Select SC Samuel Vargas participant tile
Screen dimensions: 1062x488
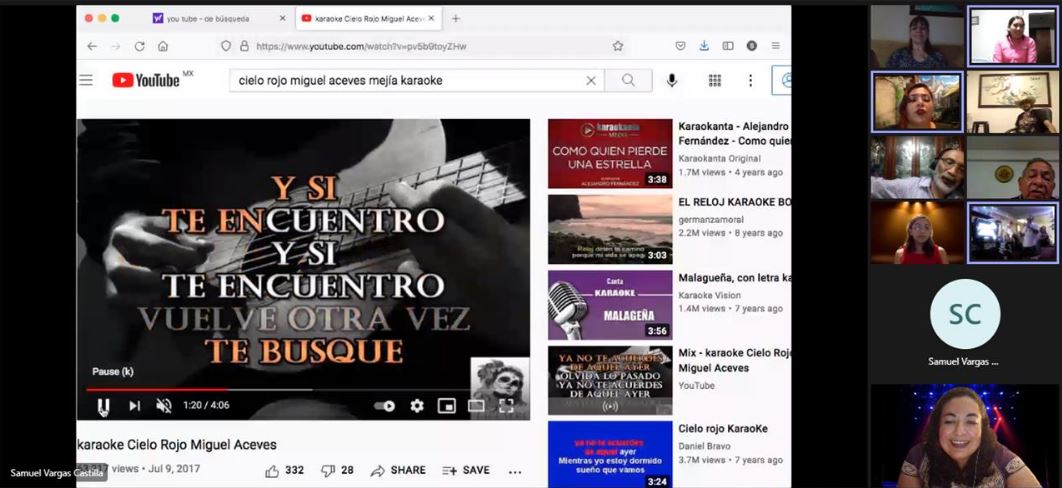tap(964, 324)
